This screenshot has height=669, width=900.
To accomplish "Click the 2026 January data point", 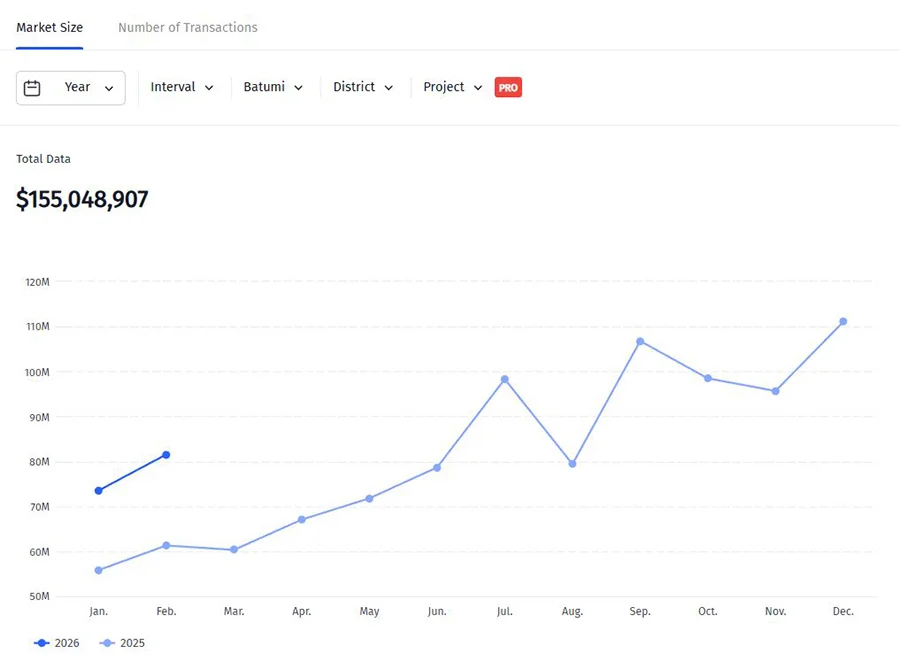I will [98, 491].
